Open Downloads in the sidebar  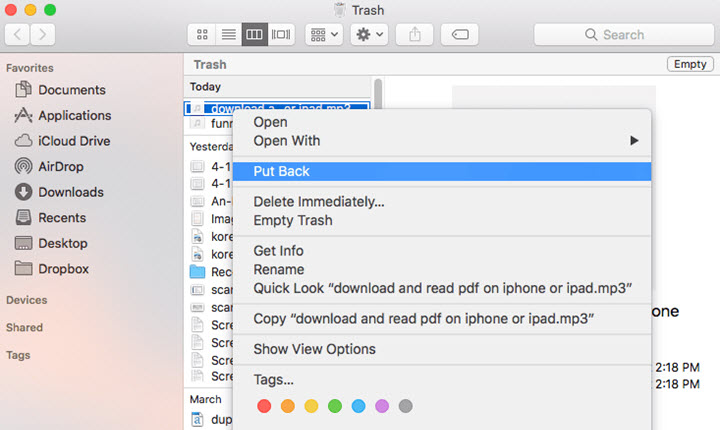pos(59,192)
